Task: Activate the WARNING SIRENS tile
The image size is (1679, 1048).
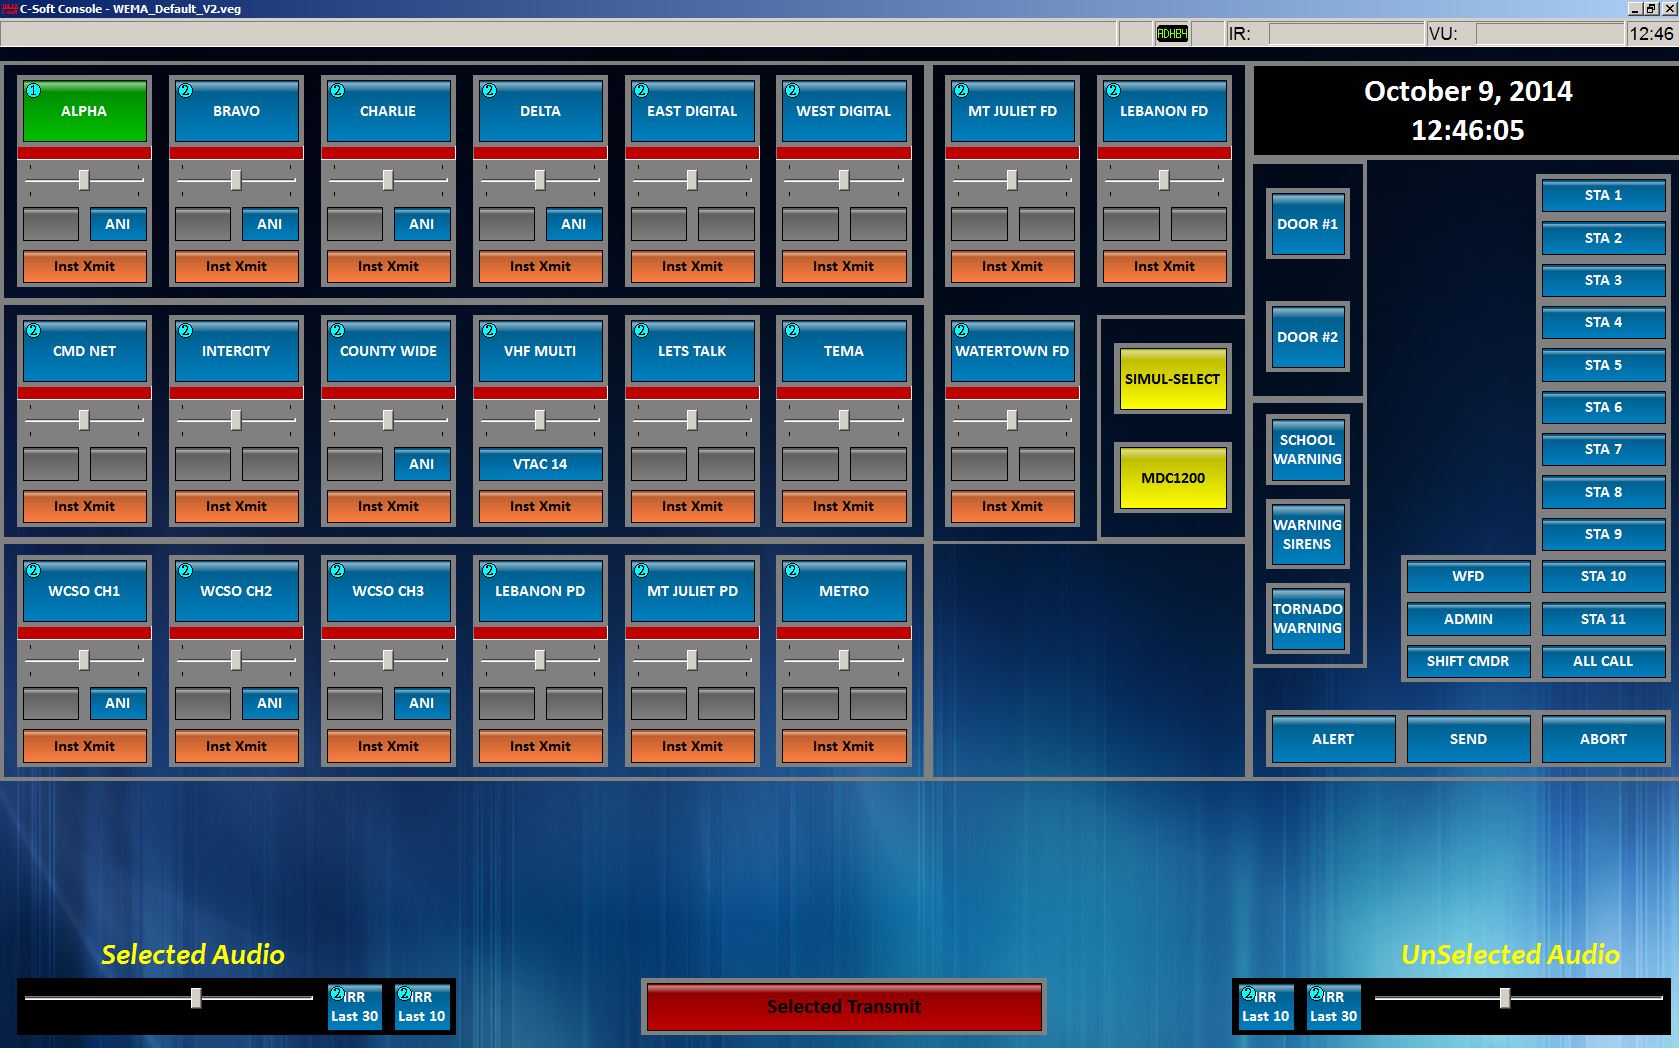Action: pos(1307,535)
